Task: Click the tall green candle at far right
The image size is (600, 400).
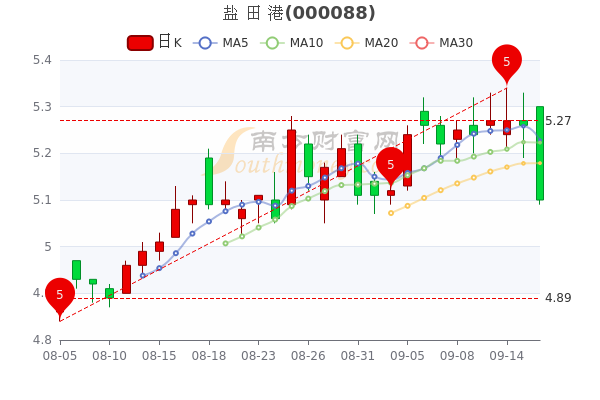Action: (x=540, y=153)
